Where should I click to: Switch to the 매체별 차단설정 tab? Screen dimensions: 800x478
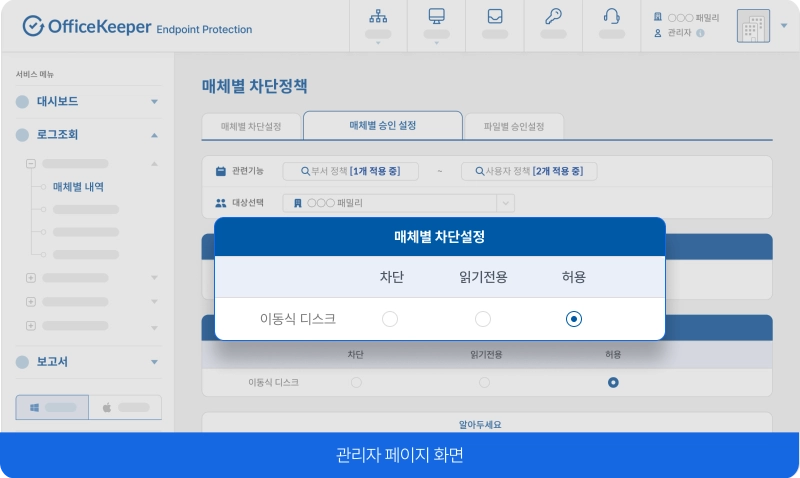point(251,127)
